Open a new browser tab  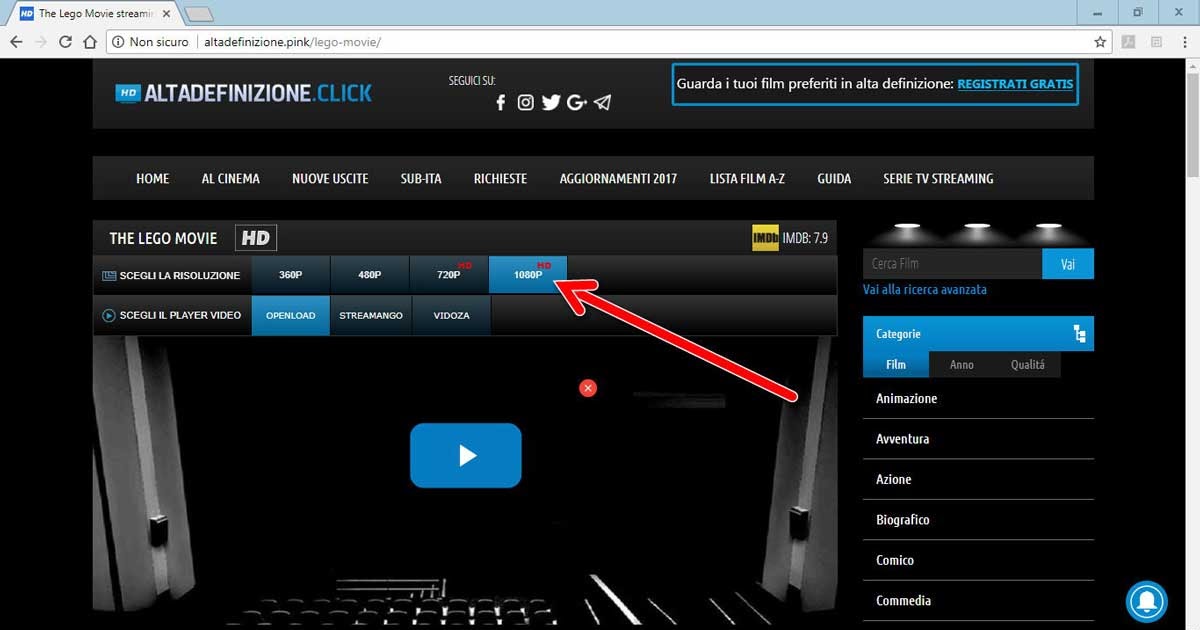[200, 14]
